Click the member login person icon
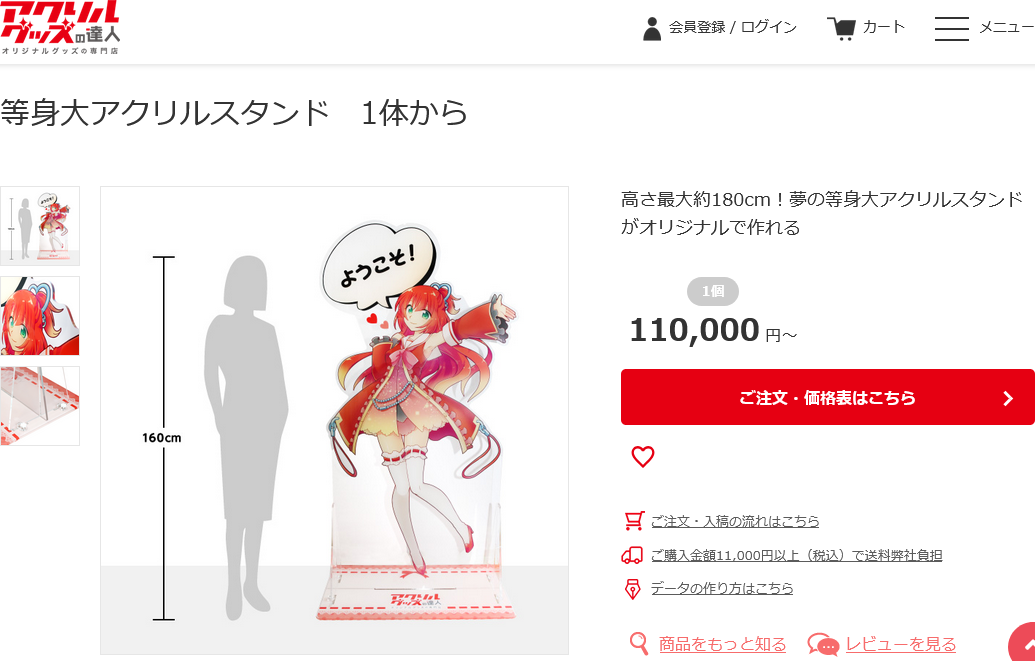This screenshot has width=1035, height=661. click(651, 29)
